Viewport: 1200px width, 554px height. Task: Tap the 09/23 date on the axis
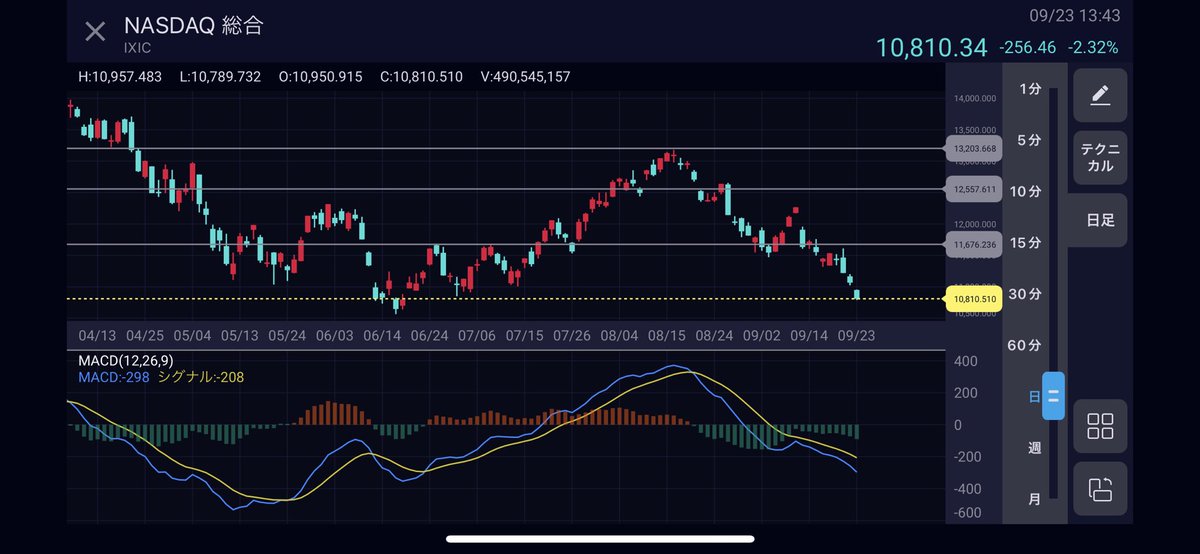click(x=856, y=336)
